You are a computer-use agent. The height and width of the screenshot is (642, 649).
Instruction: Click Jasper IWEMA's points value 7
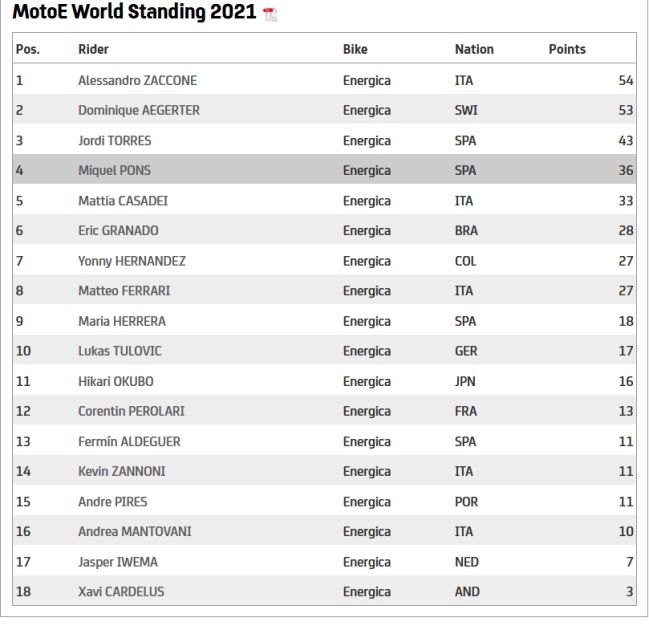630,562
